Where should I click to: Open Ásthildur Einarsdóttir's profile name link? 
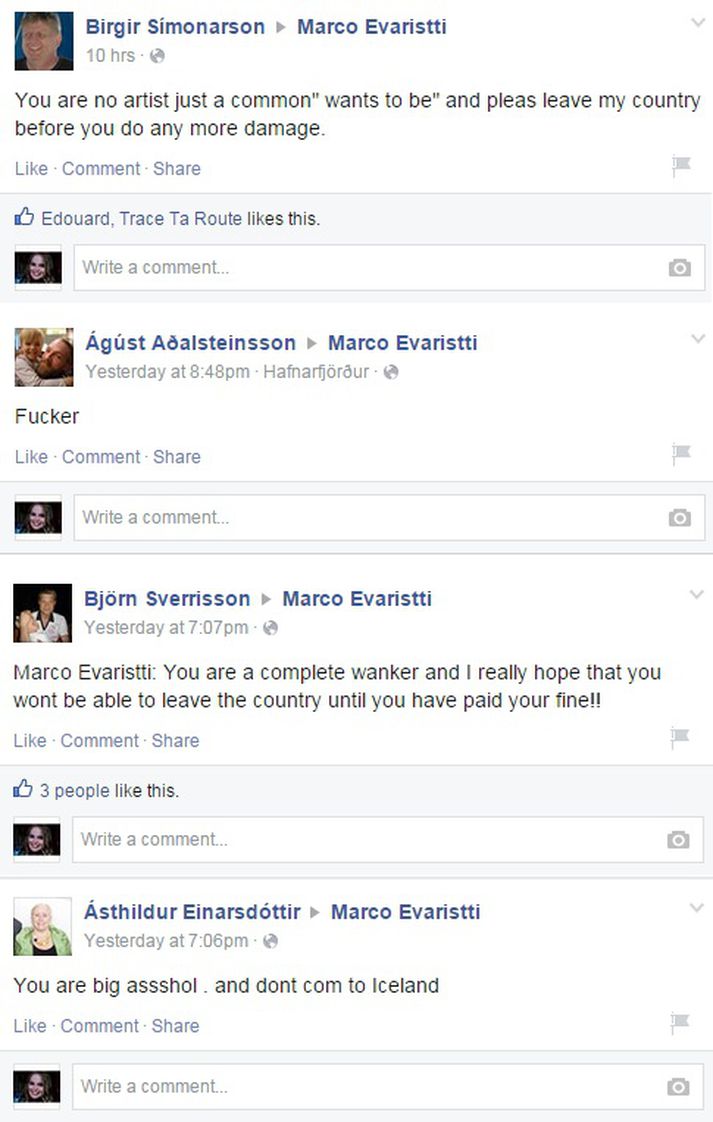click(193, 912)
